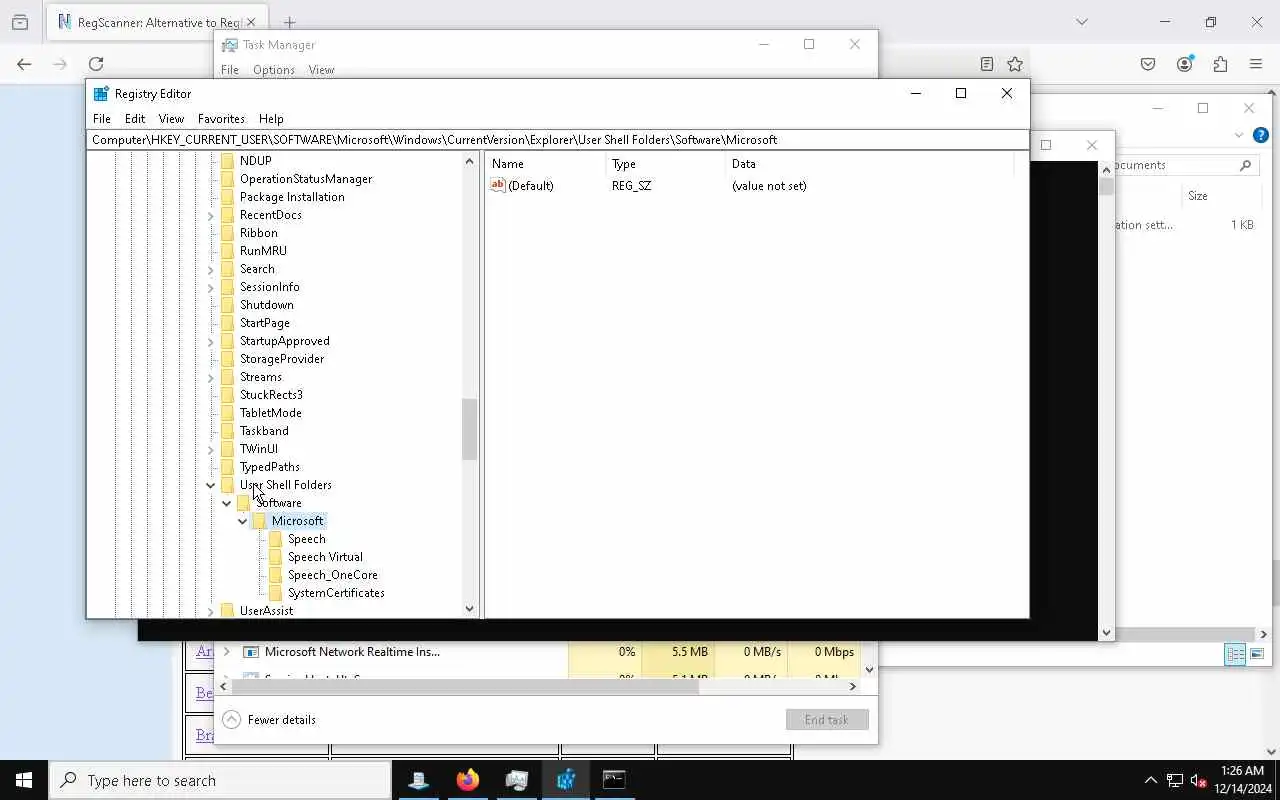The height and width of the screenshot is (800, 1280).
Task: Select the SystemCertificates key name
Action: pos(336,593)
